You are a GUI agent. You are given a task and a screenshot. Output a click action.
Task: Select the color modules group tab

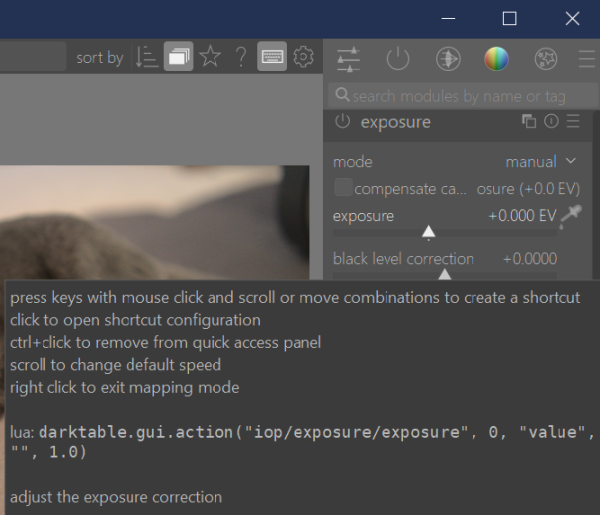click(496, 59)
